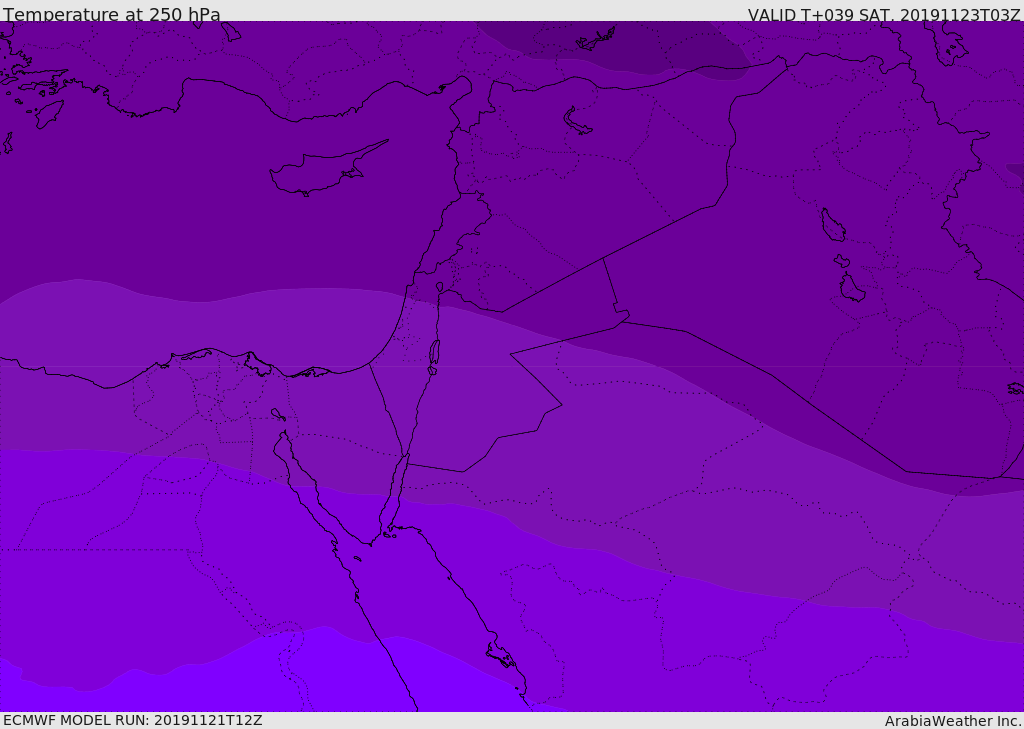
Task: Click the 'ArabiaWeather Inc' credit text
Action: (x=952, y=721)
